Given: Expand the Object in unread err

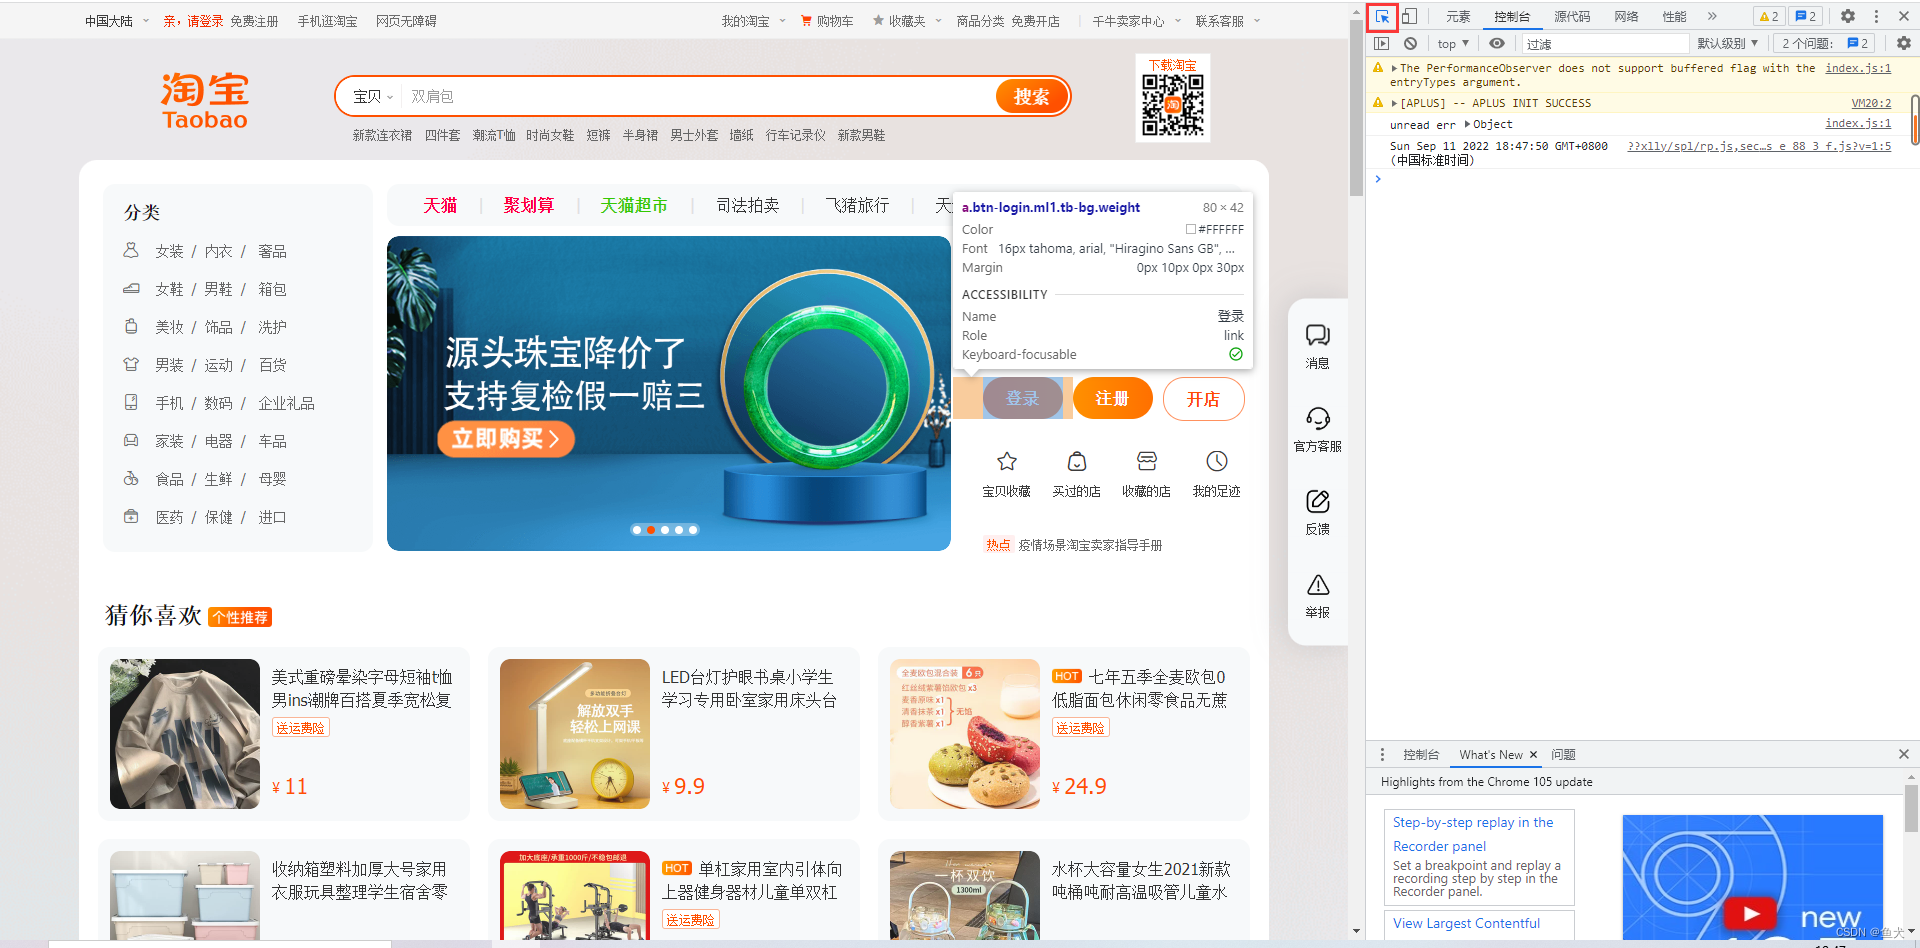Looking at the screenshot, I should point(1467,124).
